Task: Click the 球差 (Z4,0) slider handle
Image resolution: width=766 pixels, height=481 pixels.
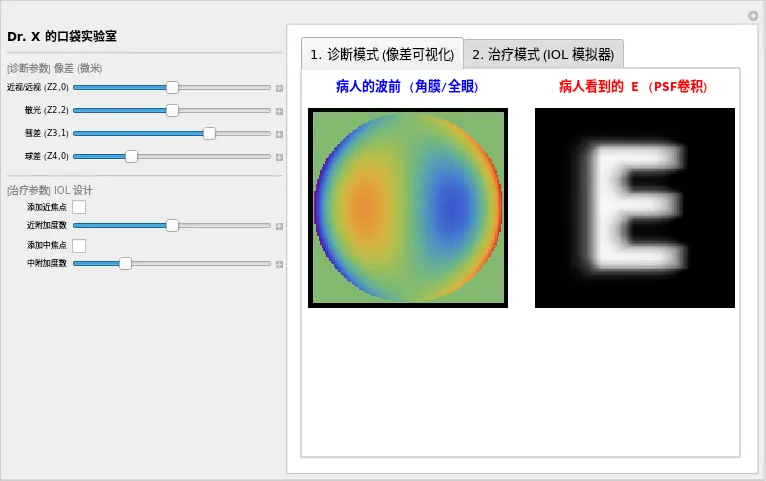Action: coord(131,157)
